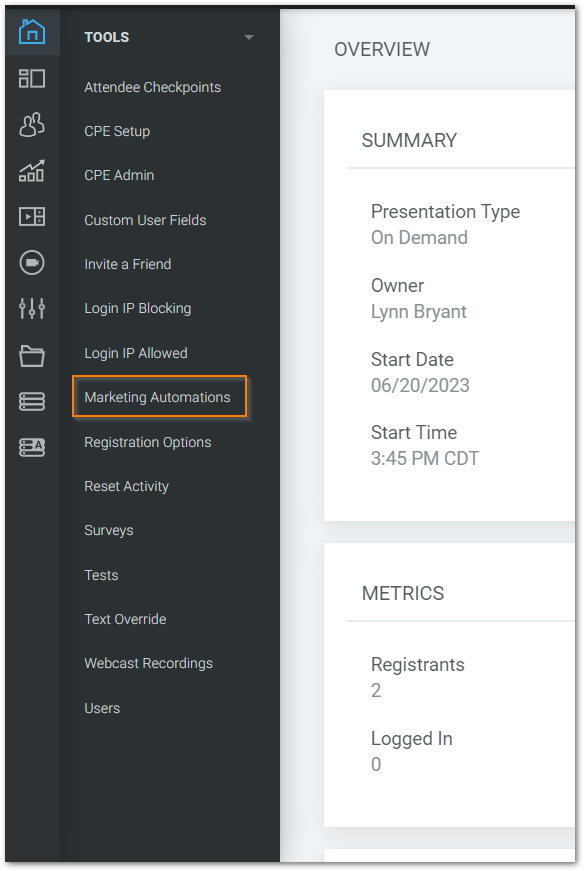Open the Surveys tool
Screen dimensions: 584x871
pos(109,530)
